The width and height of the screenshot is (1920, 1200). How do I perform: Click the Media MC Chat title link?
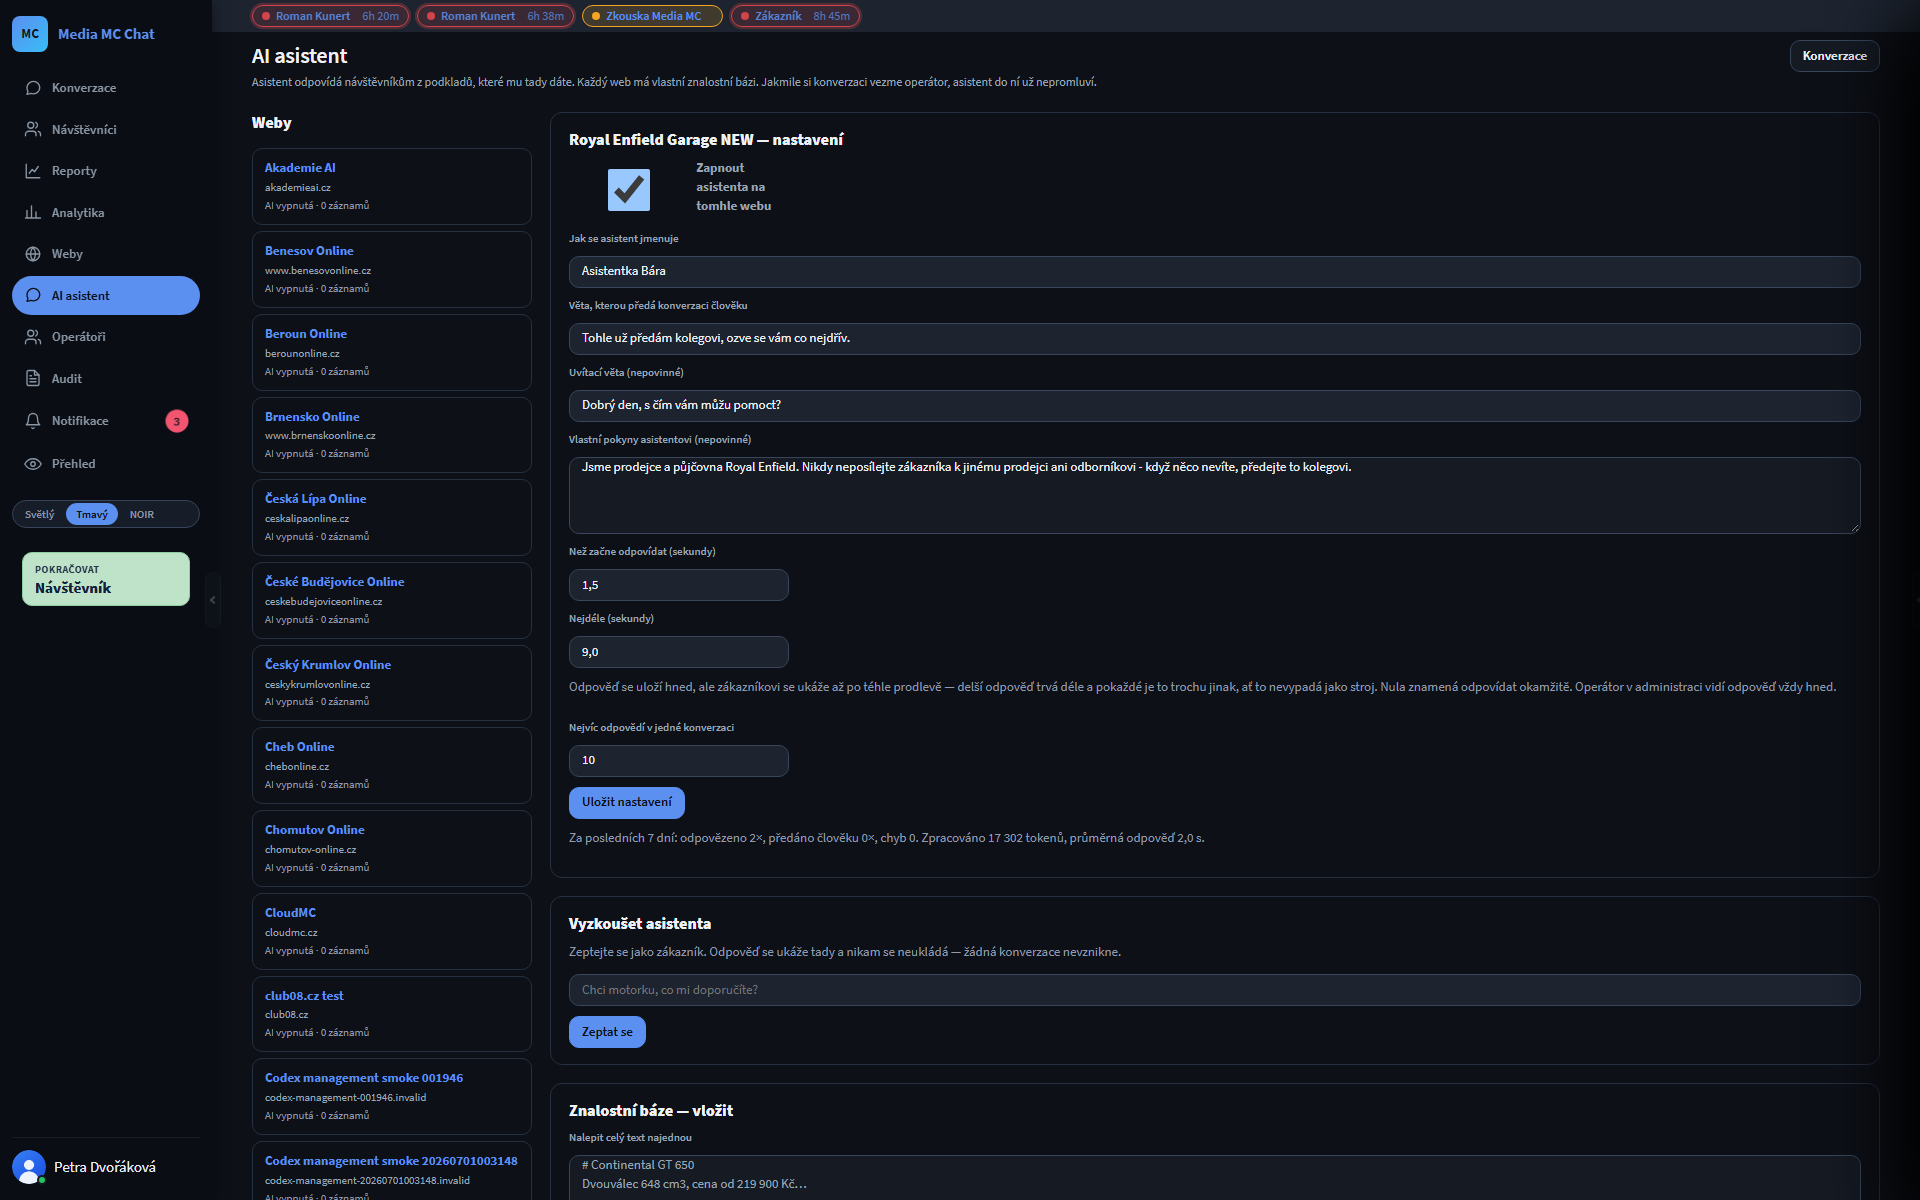click(106, 34)
